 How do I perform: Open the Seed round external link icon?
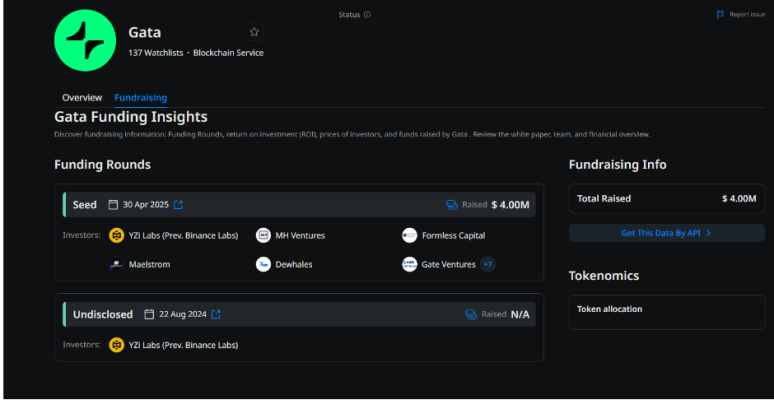click(178, 204)
